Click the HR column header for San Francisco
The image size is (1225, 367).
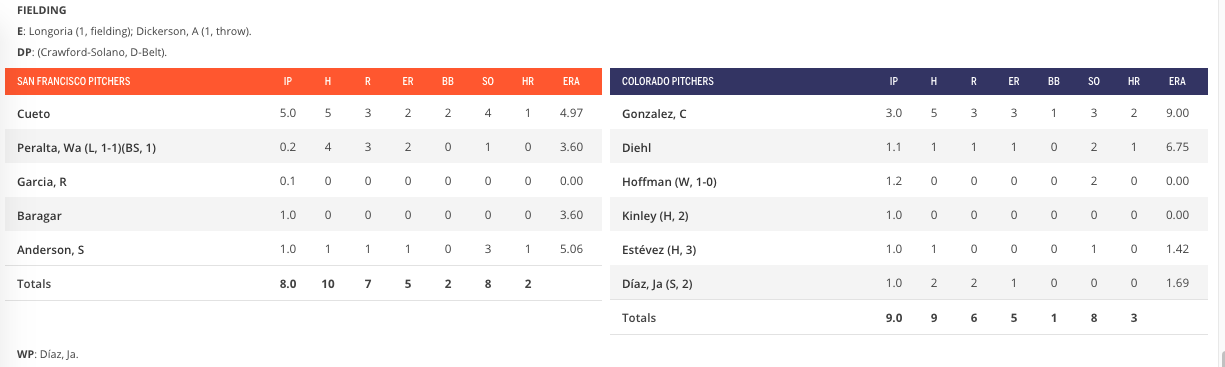click(528, 81)
